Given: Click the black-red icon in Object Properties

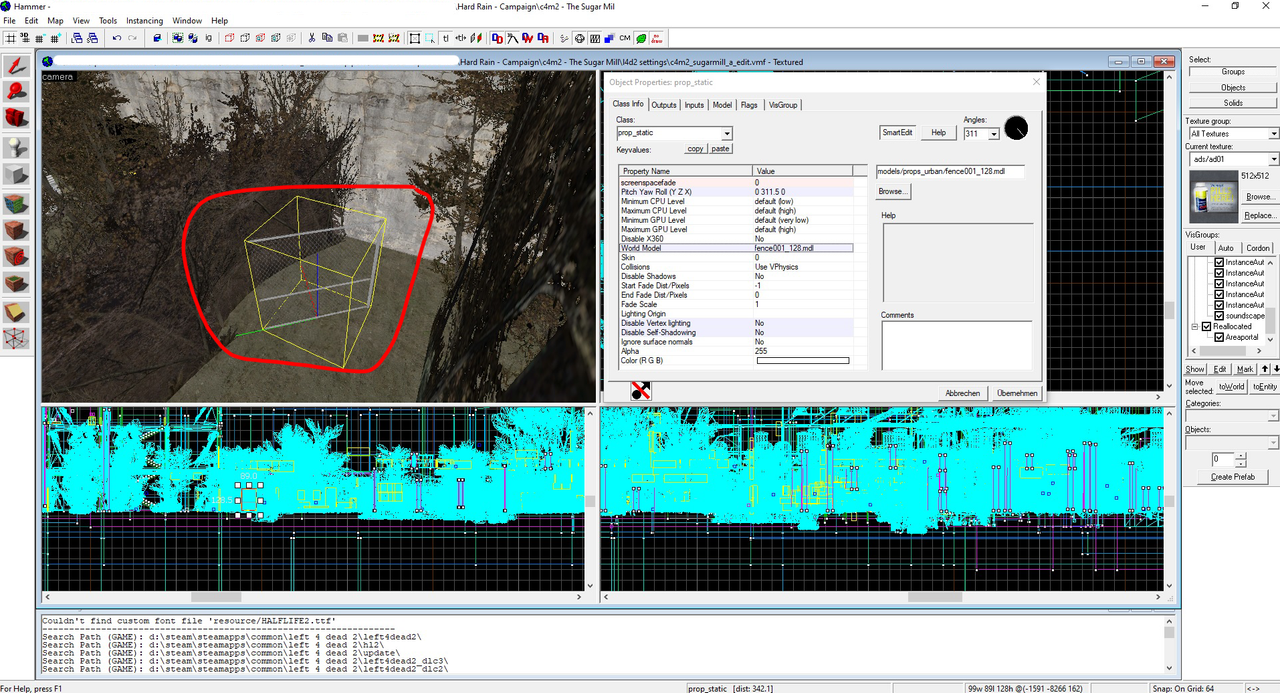Looking at the screenshot, I should tap(642, 391).
